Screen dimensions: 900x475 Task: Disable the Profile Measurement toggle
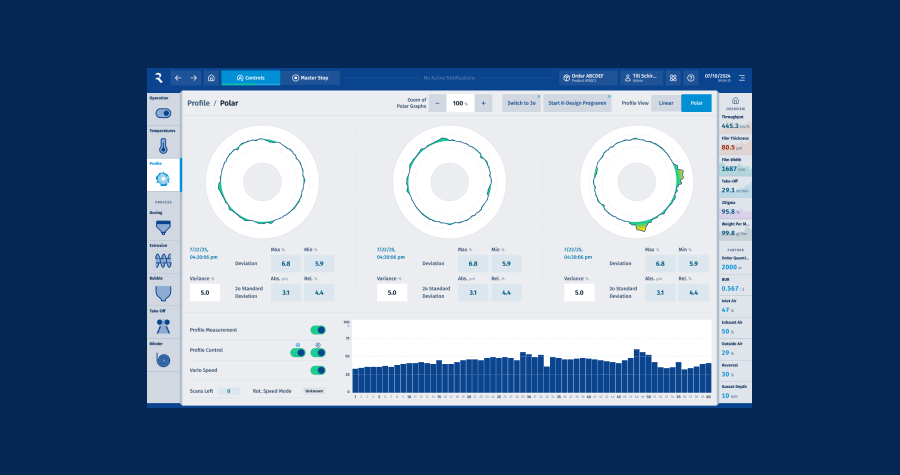point(319,329)
